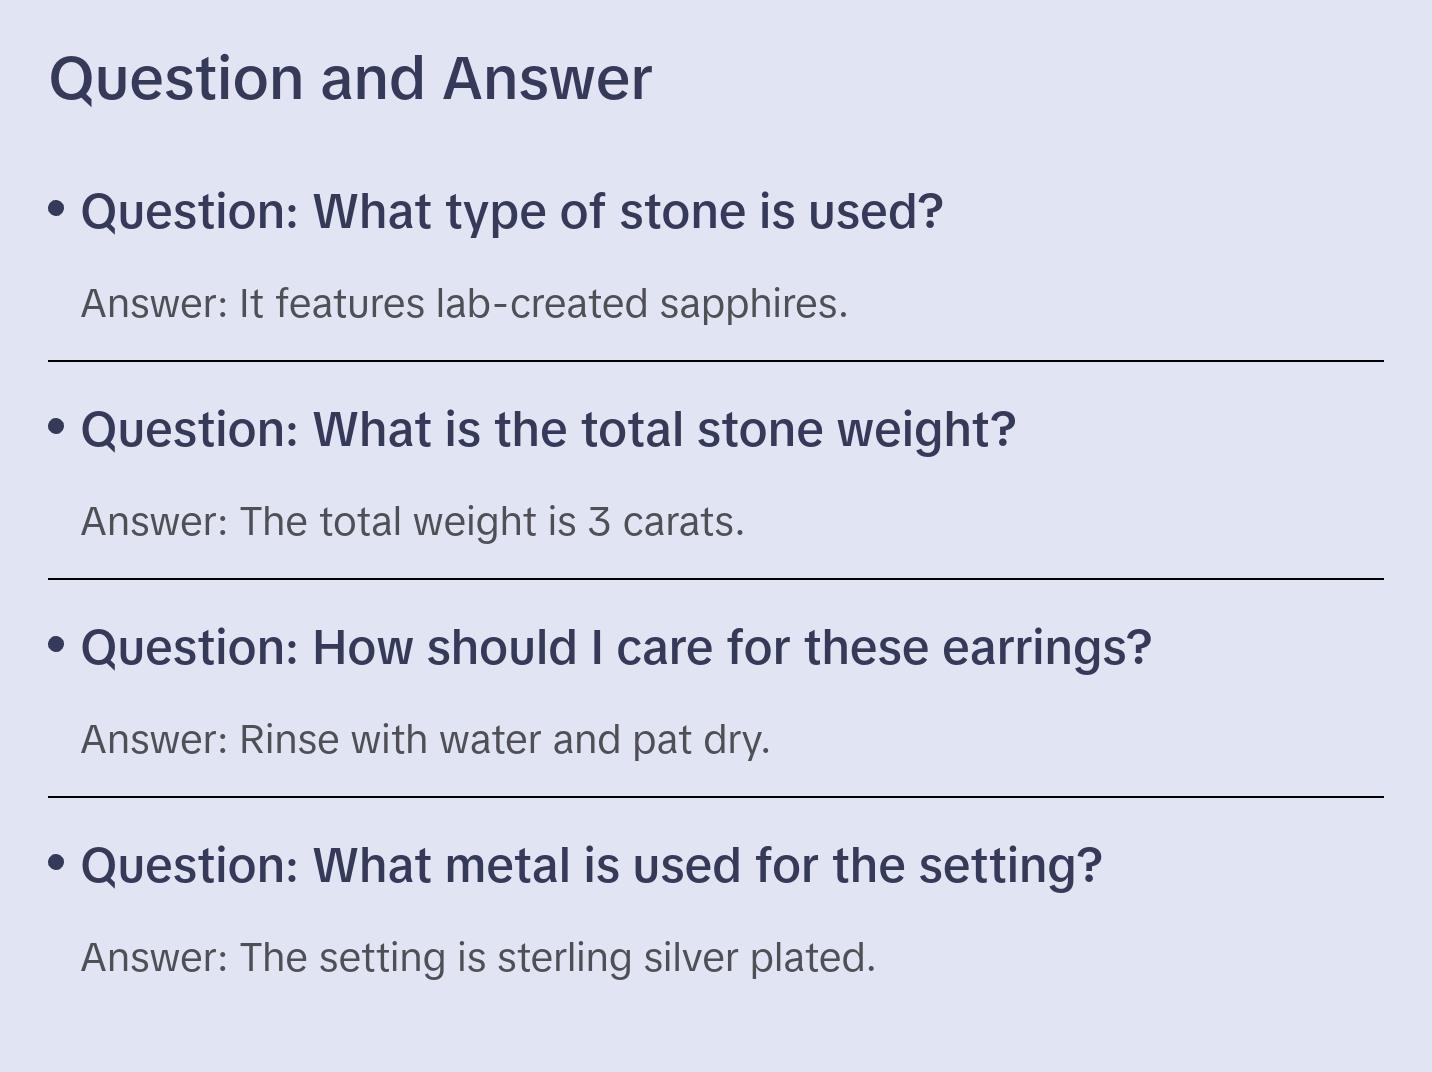This screenshot has width=1432, height=1072.
Task: Click the answer "The total weight is 3 carats."
Action: [x=412, y=522]
